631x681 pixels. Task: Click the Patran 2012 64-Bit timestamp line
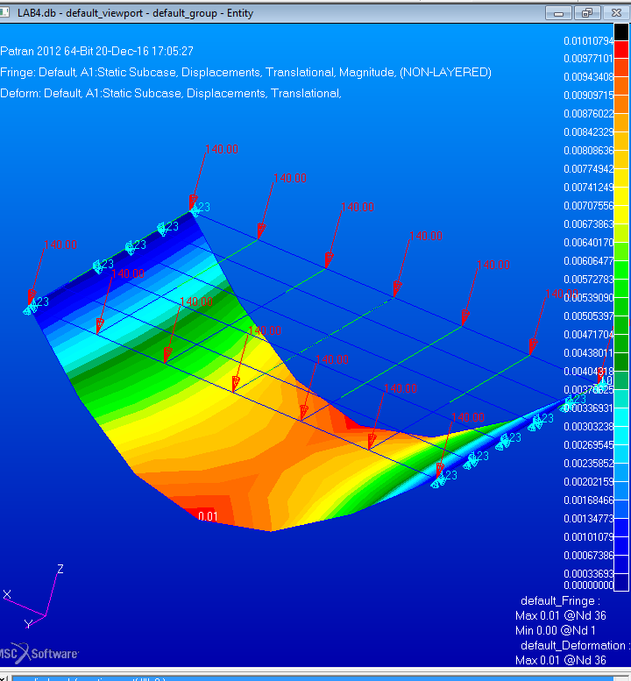pos(97,51)
